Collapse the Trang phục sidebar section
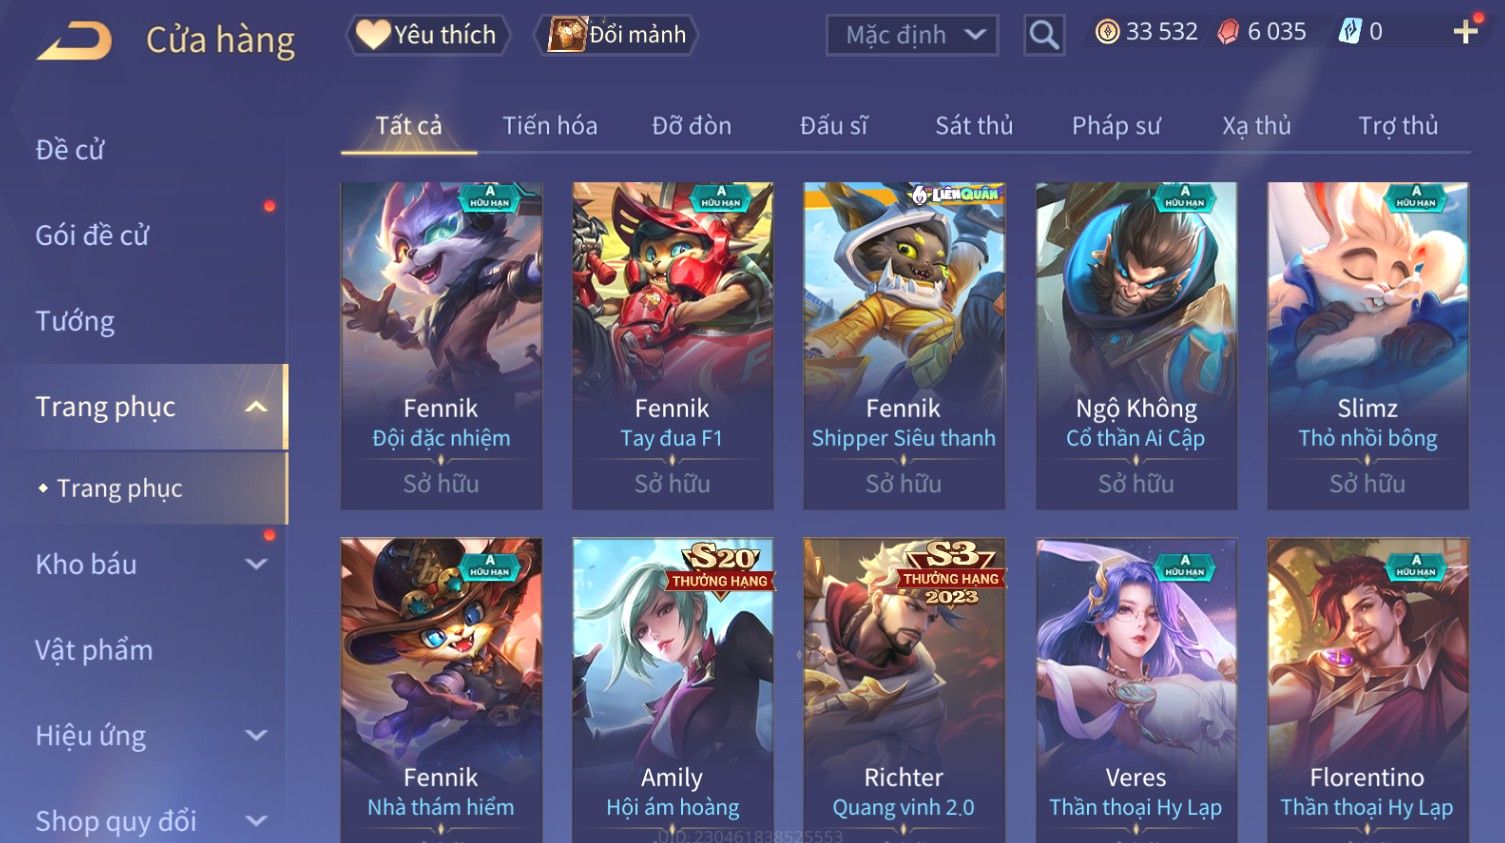This screenshot has height=843, width=1505. [256, 407]
